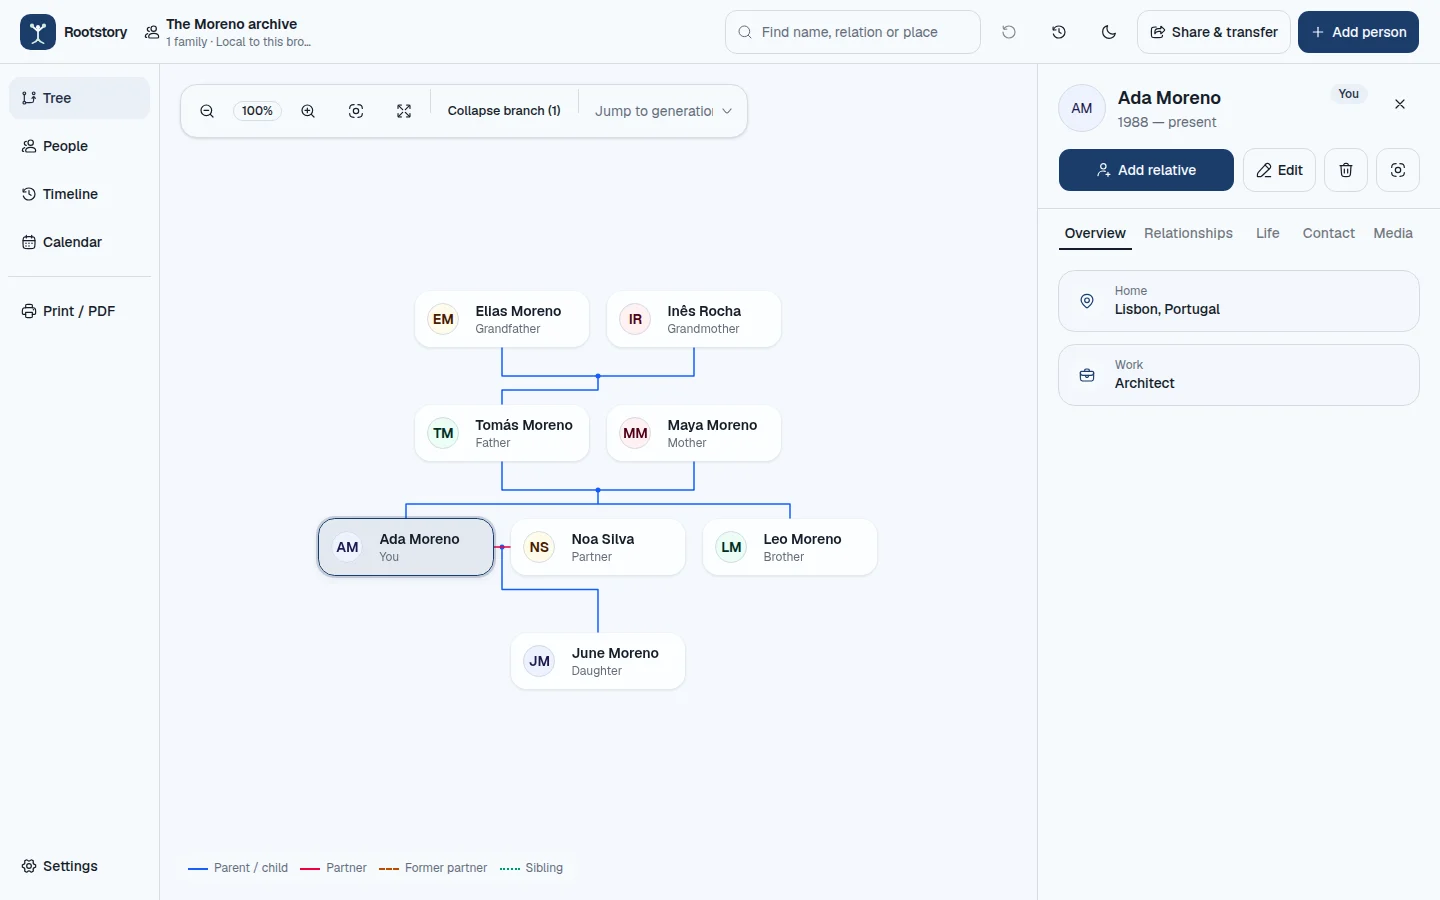Select Tomás Moreno father node
This screenshot has height=900, width=1440.
pos(502,433)
